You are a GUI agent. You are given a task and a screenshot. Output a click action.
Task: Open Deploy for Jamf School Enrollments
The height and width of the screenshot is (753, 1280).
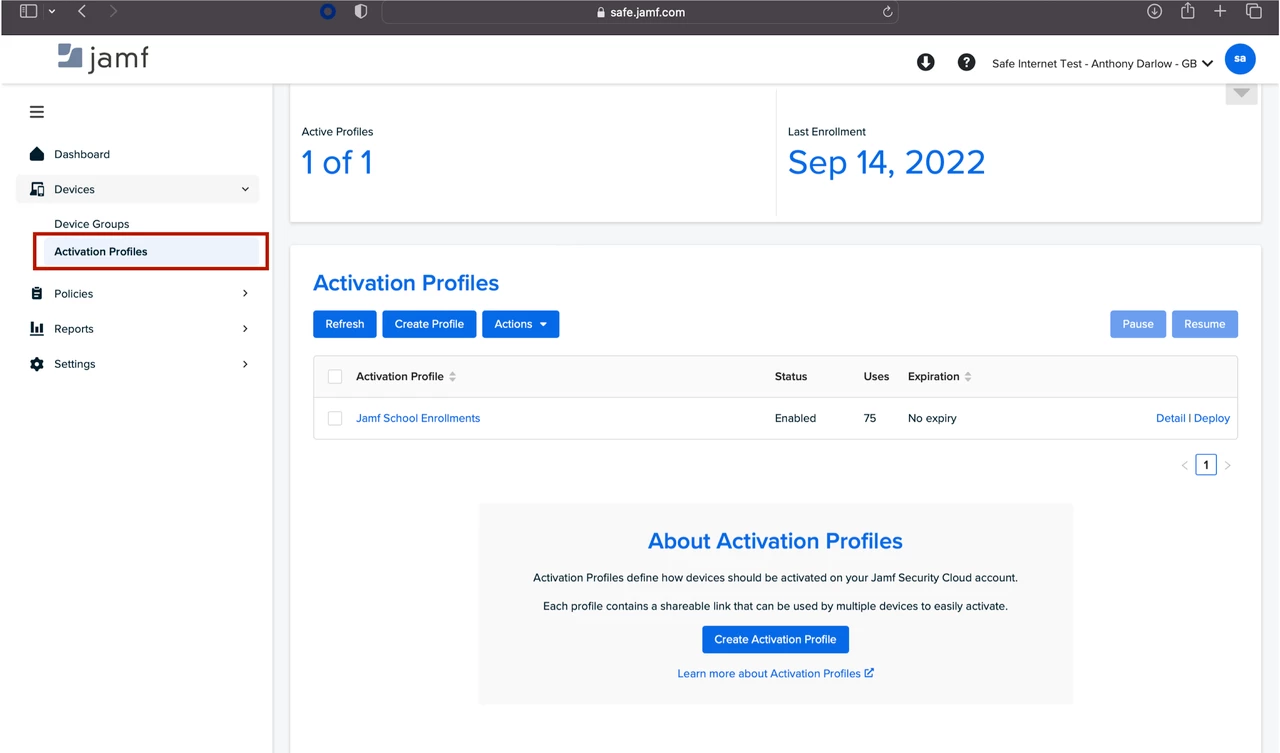[1212, 418]
